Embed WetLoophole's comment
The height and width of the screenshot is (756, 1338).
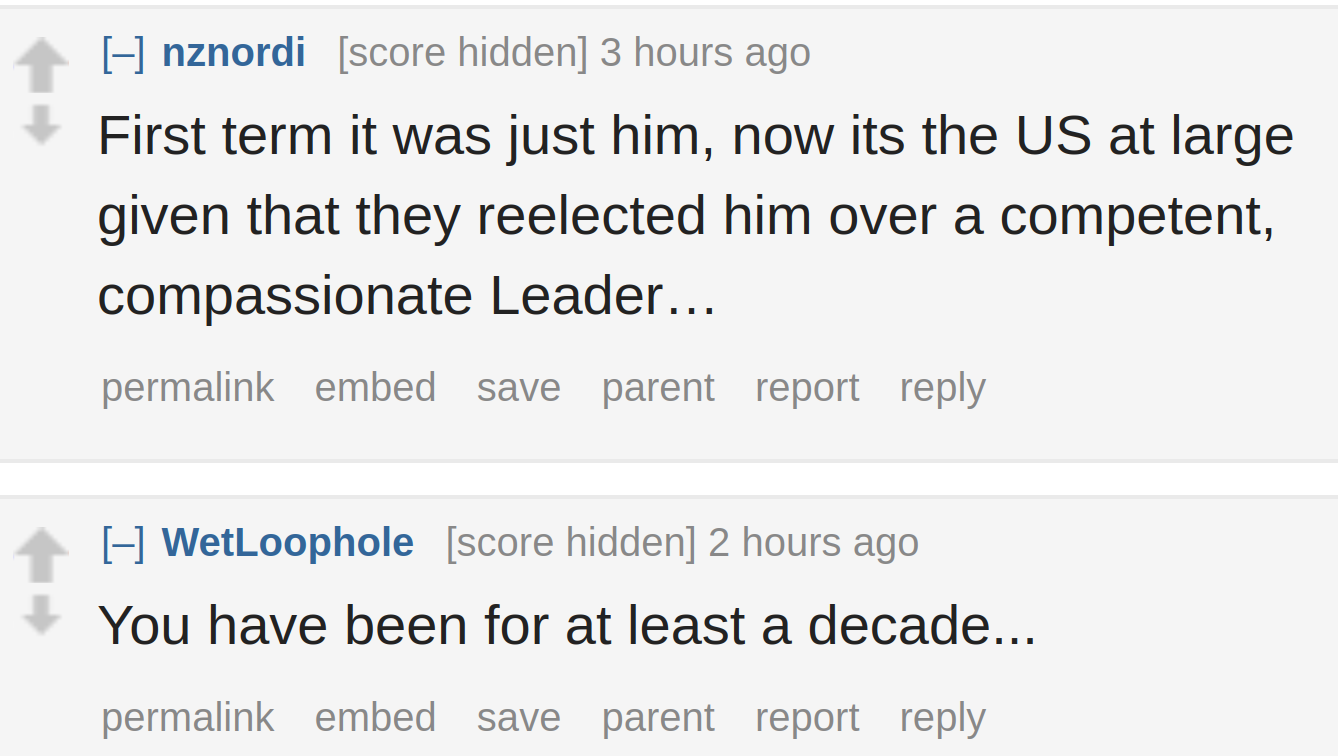(375, 718)
